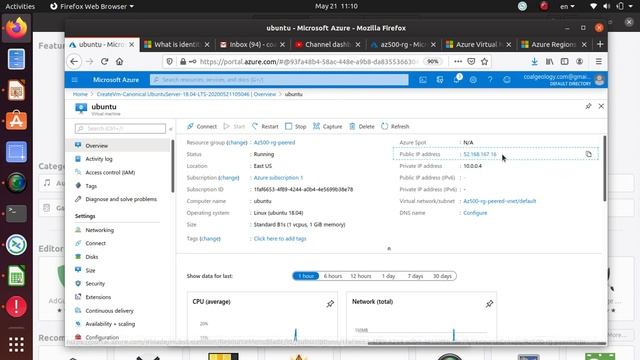Open new Firefox tab
This screenshot has height=360, width=640.
[x=600, y=44]
